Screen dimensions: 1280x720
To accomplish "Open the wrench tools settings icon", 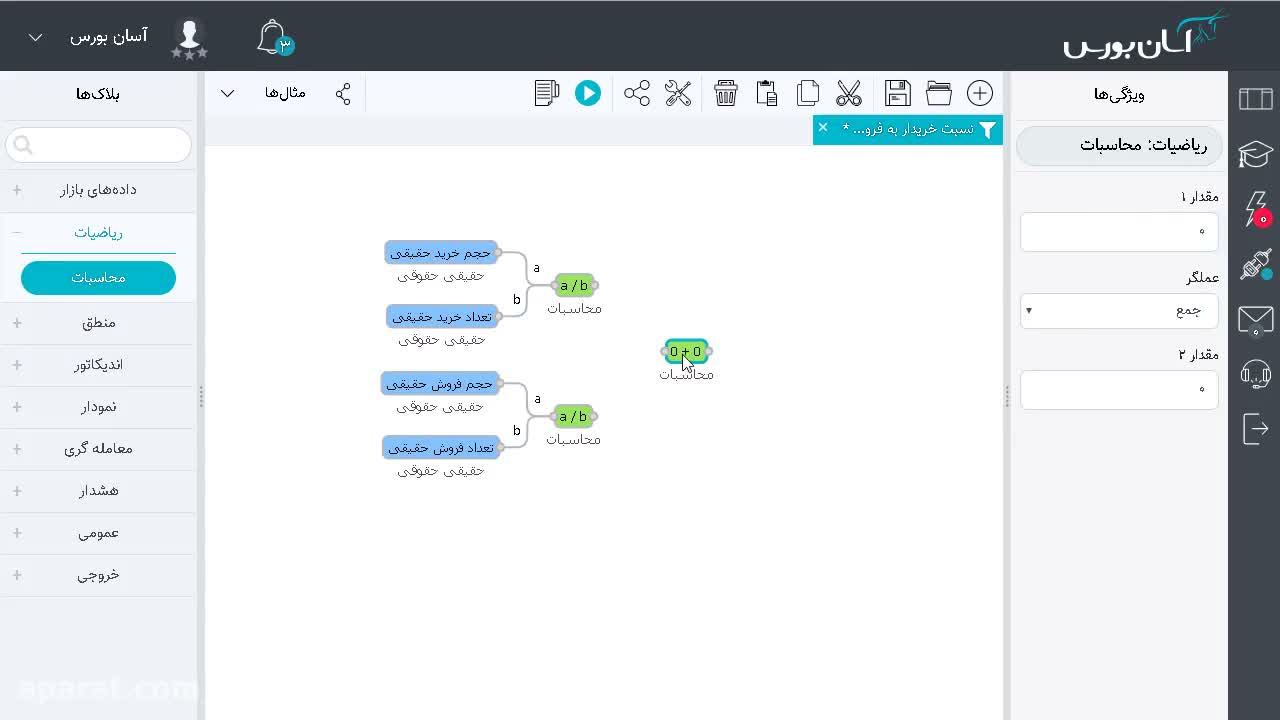I will point(678,93).
